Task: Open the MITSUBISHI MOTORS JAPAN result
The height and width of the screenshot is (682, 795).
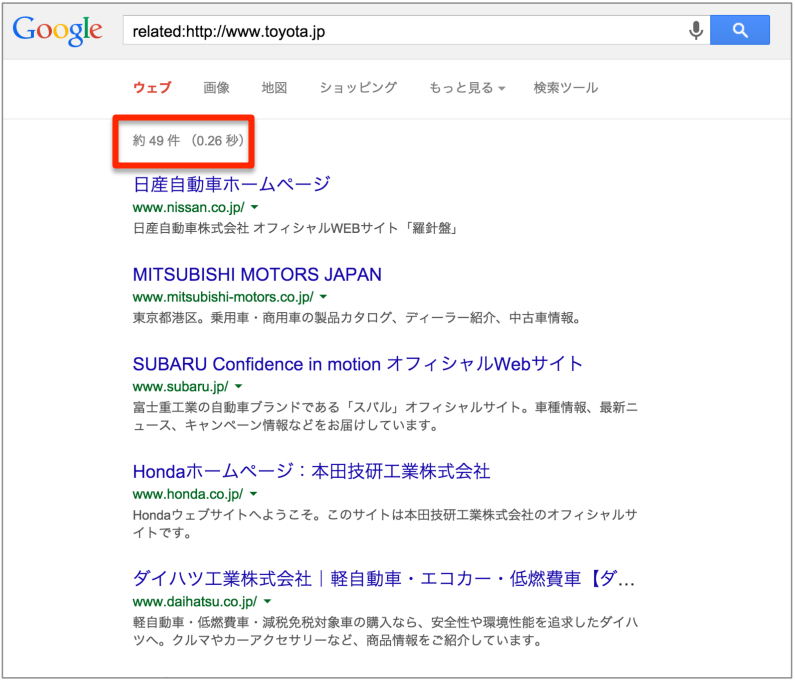Action: coord(257,274)
